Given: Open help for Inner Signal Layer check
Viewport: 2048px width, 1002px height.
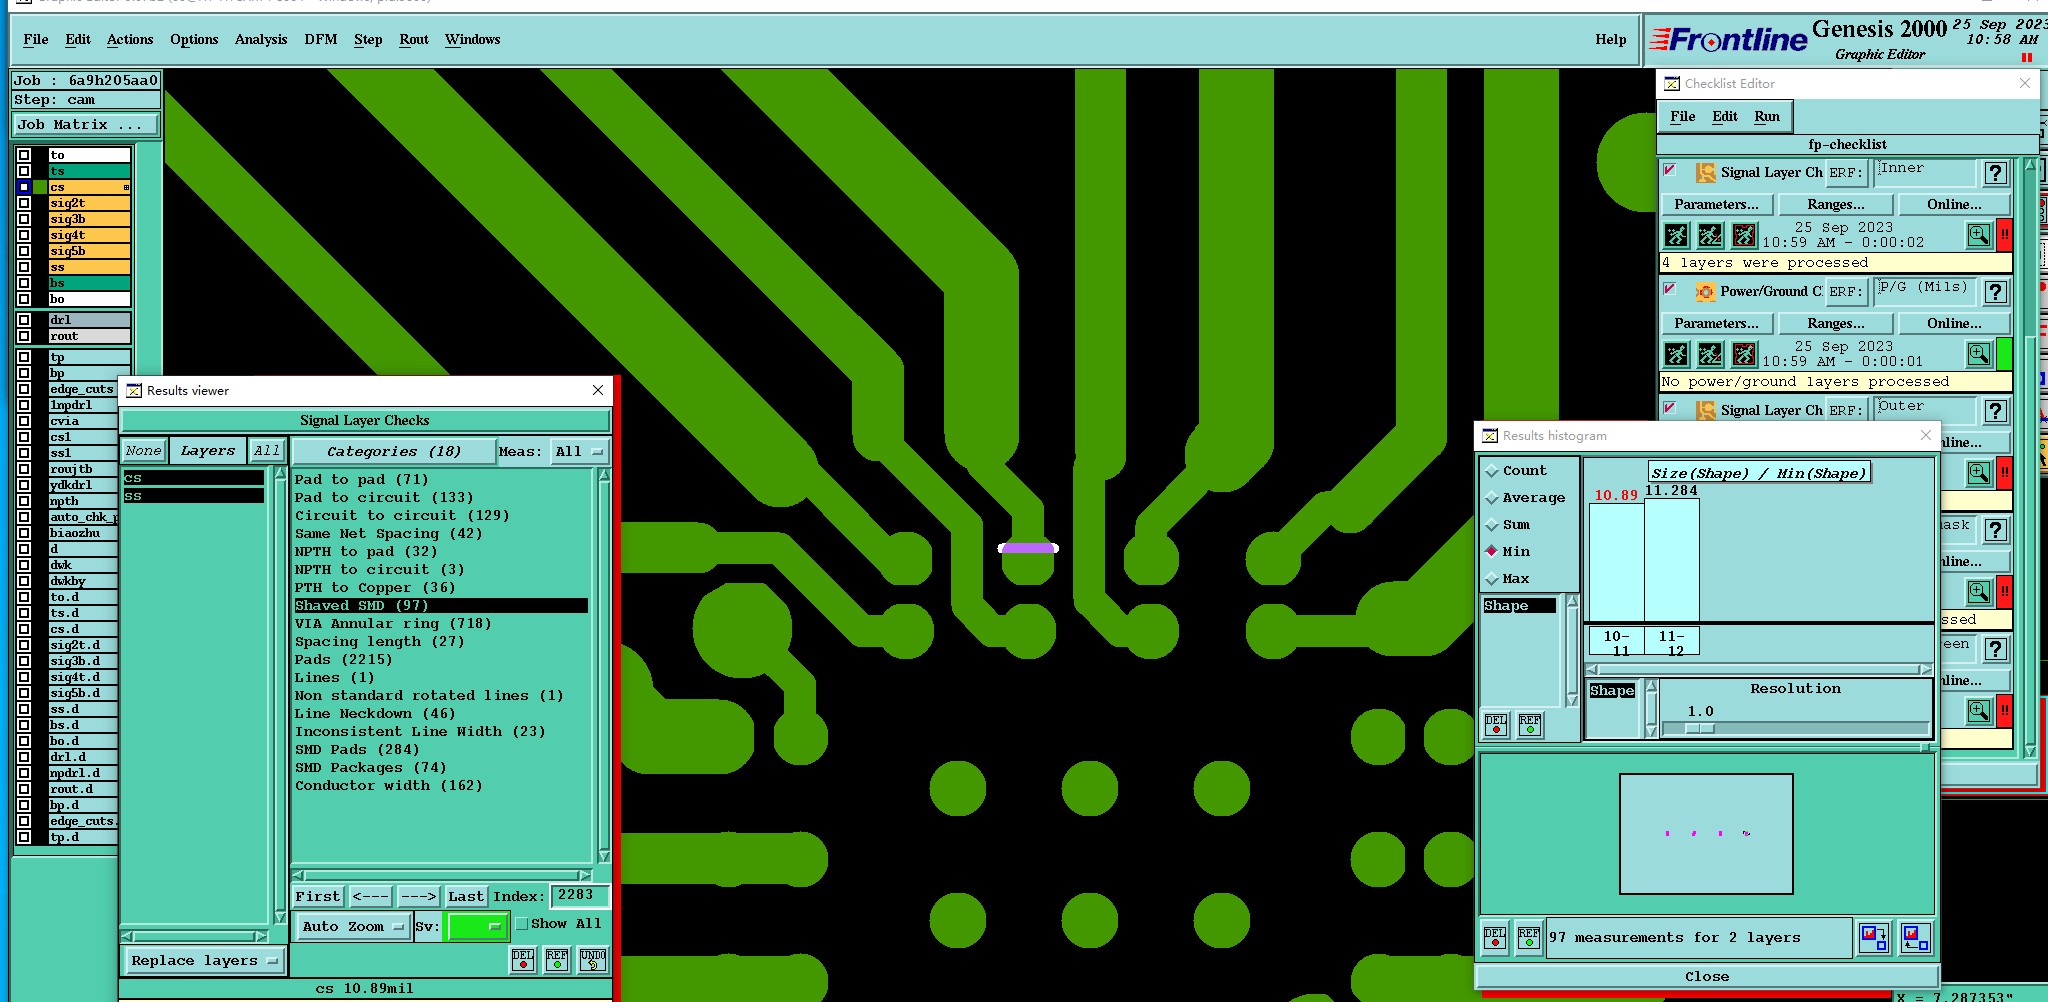Looking at the screenshot, I should (1996, 173).
